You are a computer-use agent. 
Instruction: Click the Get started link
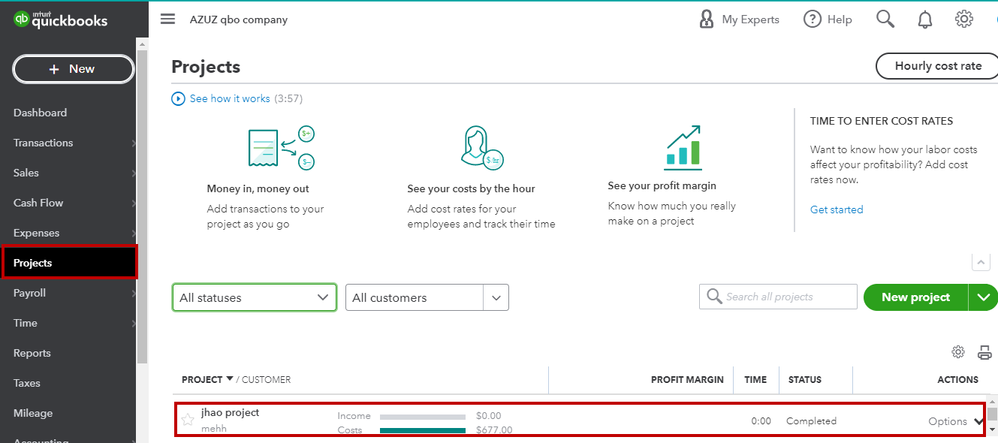[x=836, y=209]
